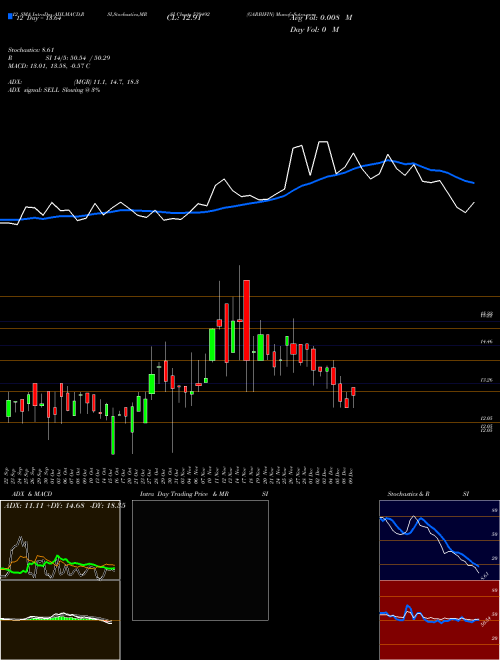Click the rotated 30.54 label in RSI panel
This screenshot has height=660, width=500.
coord(485,621)
